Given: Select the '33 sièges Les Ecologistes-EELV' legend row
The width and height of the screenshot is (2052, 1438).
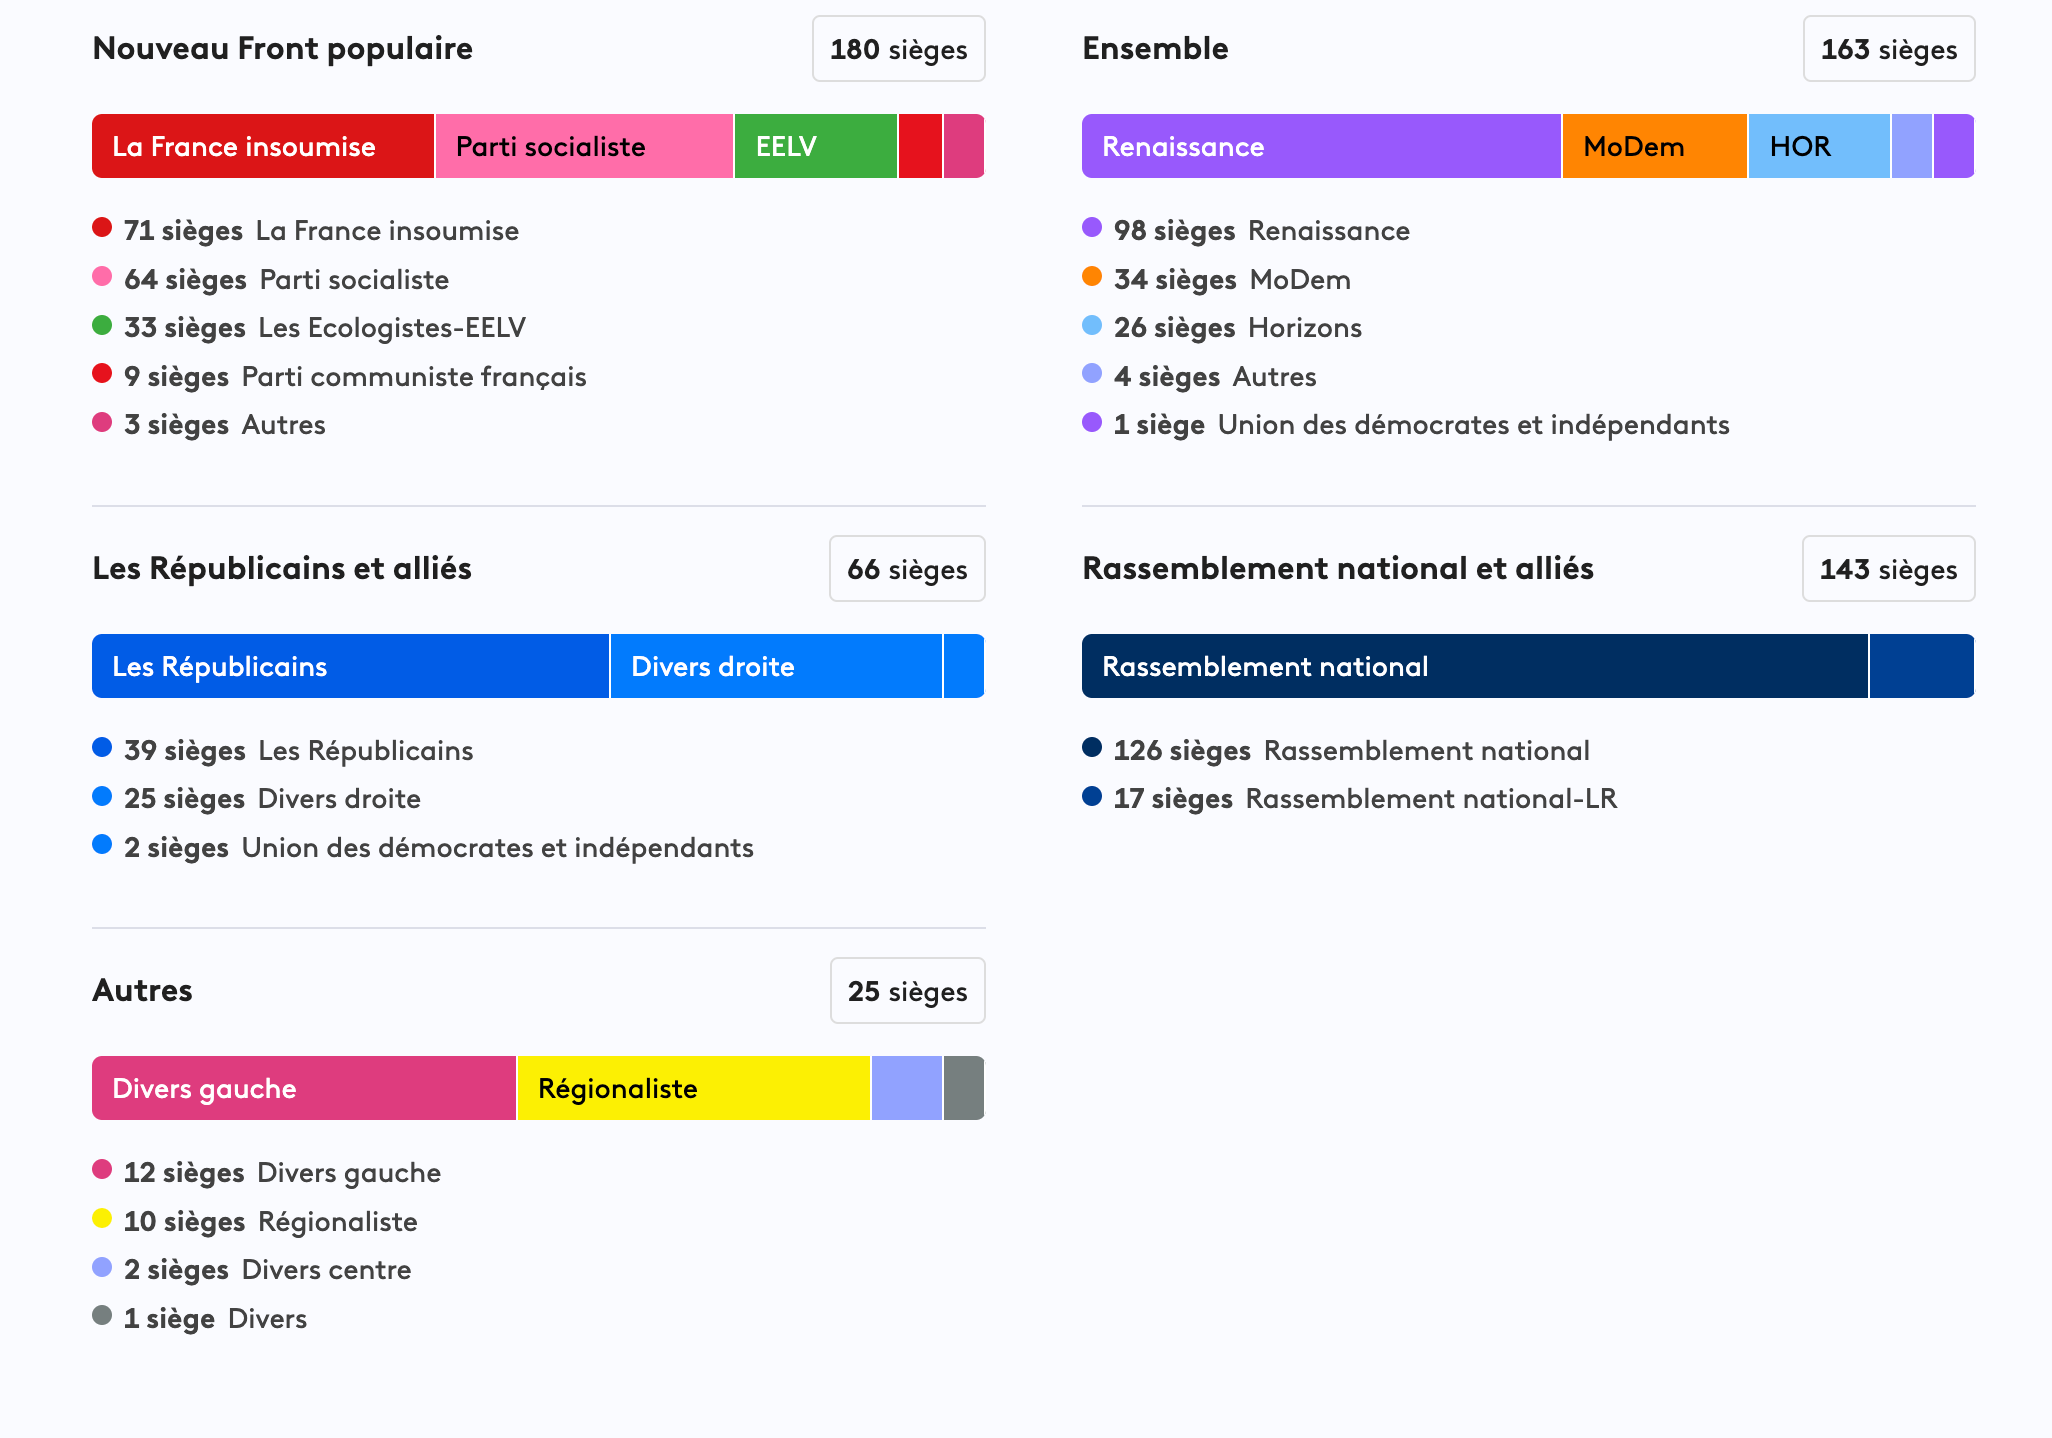Looking at the screenshot, I should click(x=309, y=327).
